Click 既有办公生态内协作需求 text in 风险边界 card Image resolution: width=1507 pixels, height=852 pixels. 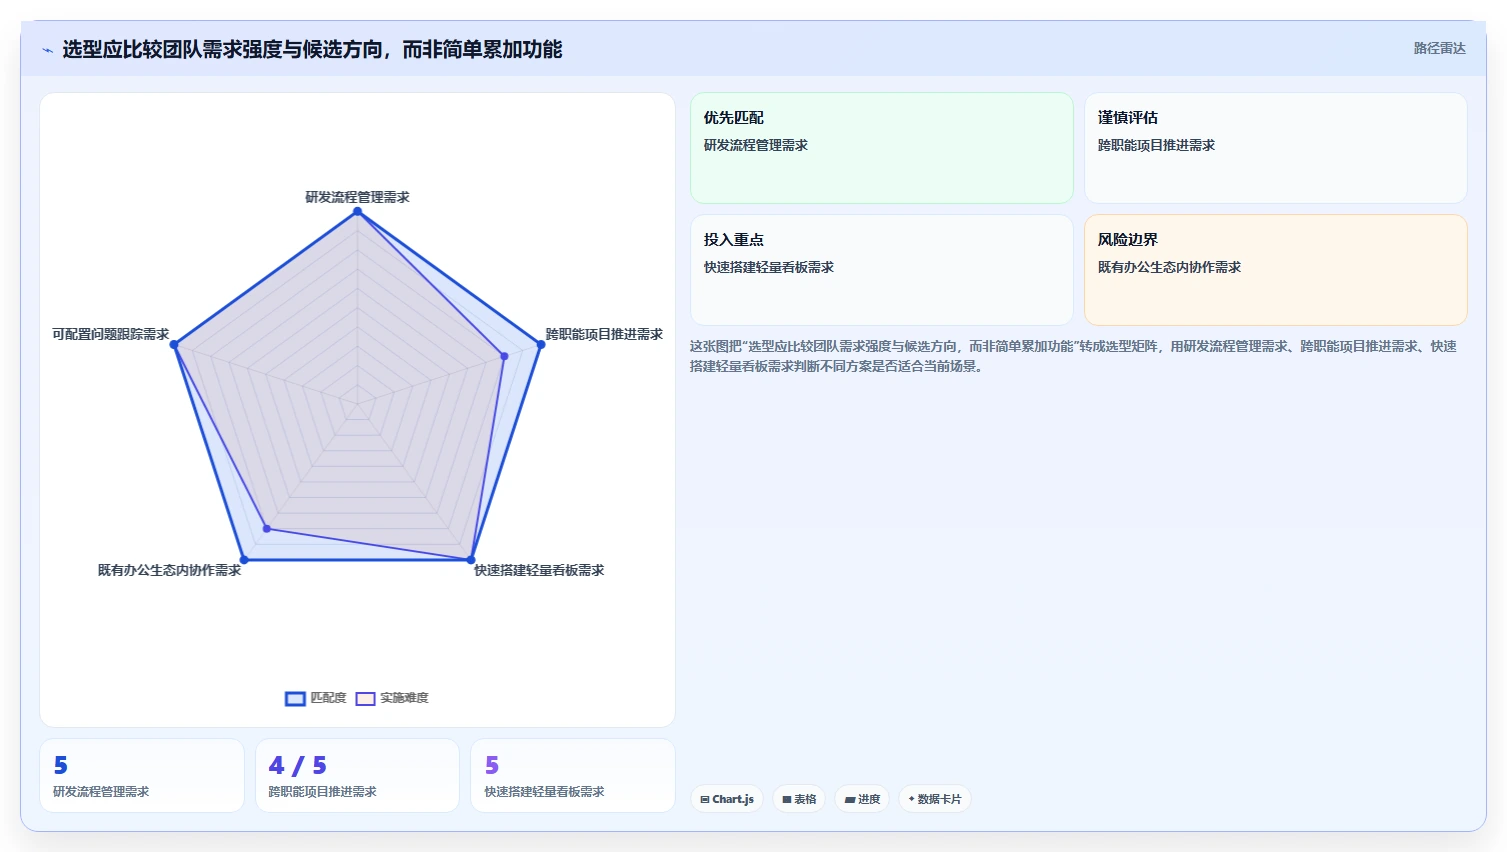[x=1169, y=267]
